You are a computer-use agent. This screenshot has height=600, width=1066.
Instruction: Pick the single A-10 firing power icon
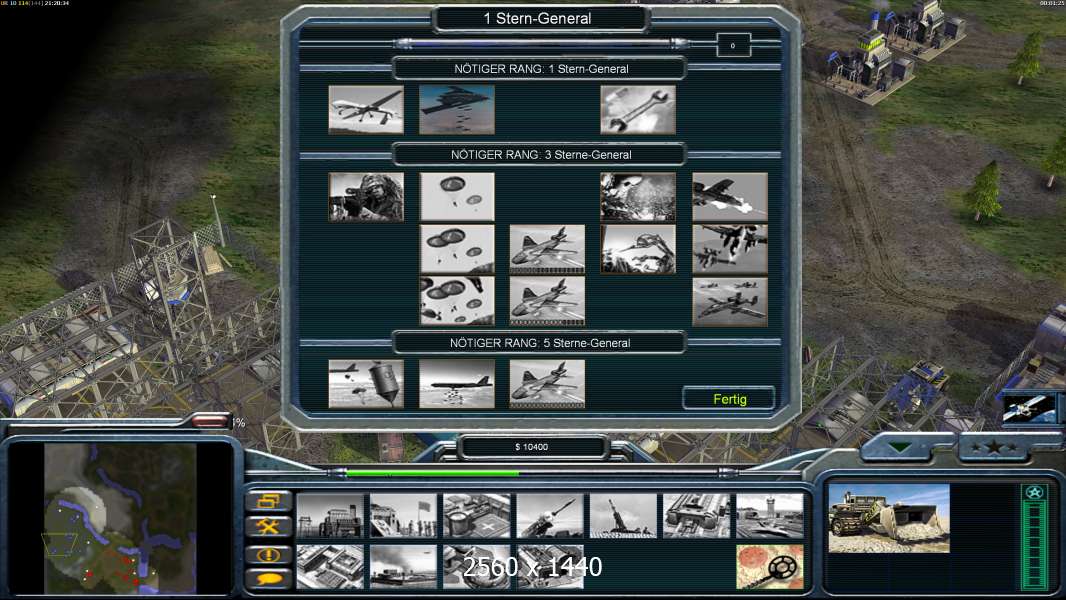point(730,197)
